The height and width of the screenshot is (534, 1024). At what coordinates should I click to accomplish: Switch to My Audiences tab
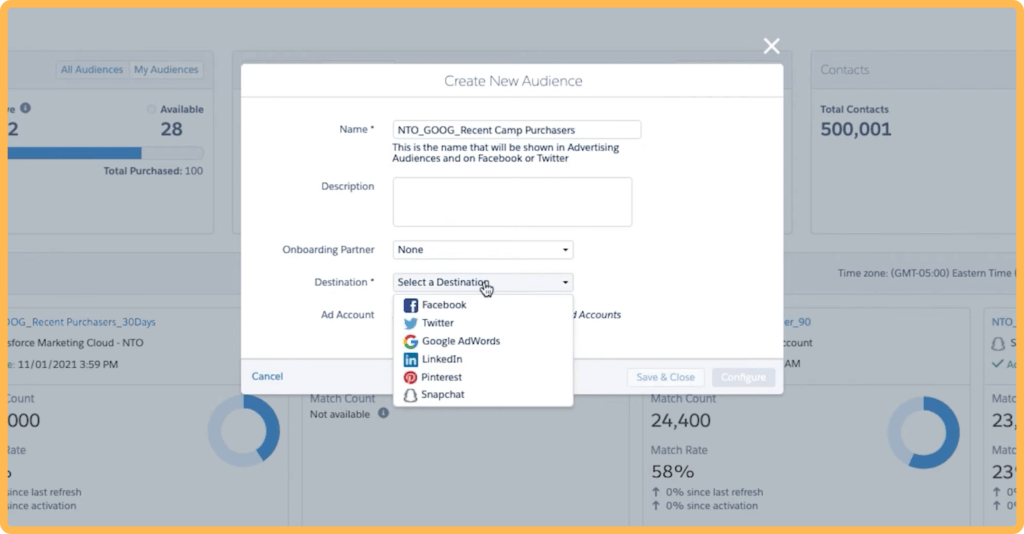(166, 69)
